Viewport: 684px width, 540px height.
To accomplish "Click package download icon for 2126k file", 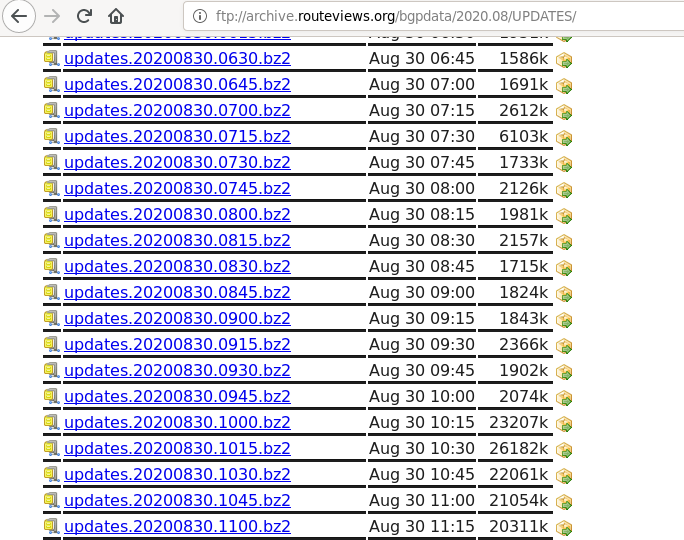I will point(564,190).
